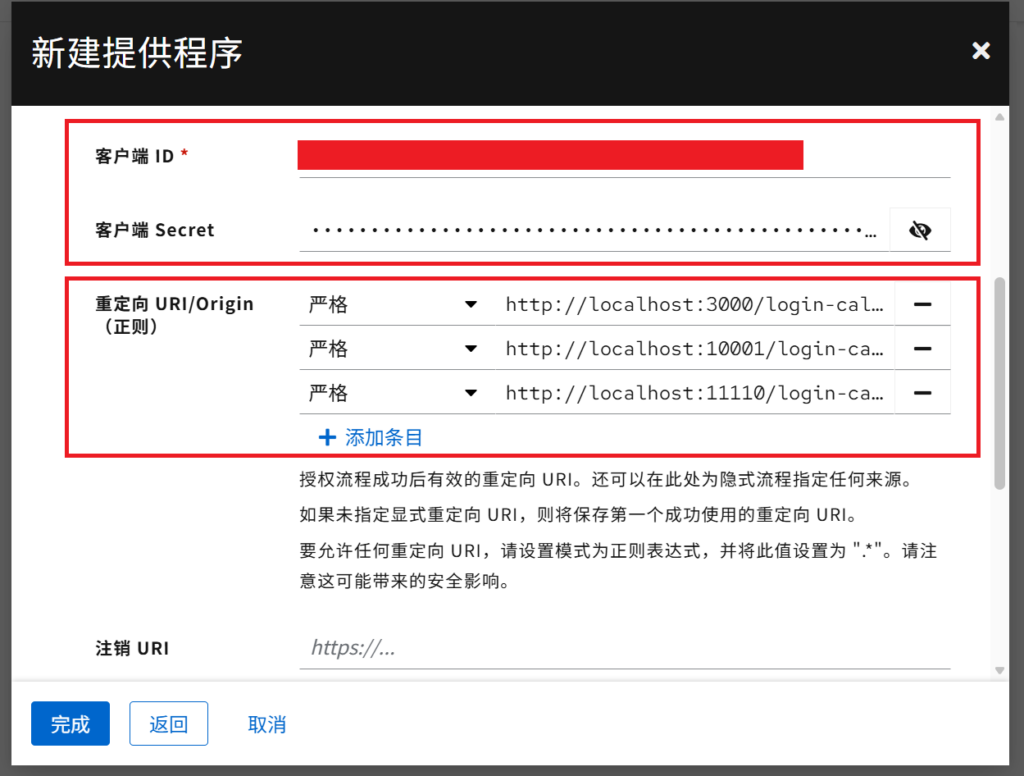Click the 完成 button
Image resolution: width=1024 pixels, height=776 pixels.
tap(70, 724)
